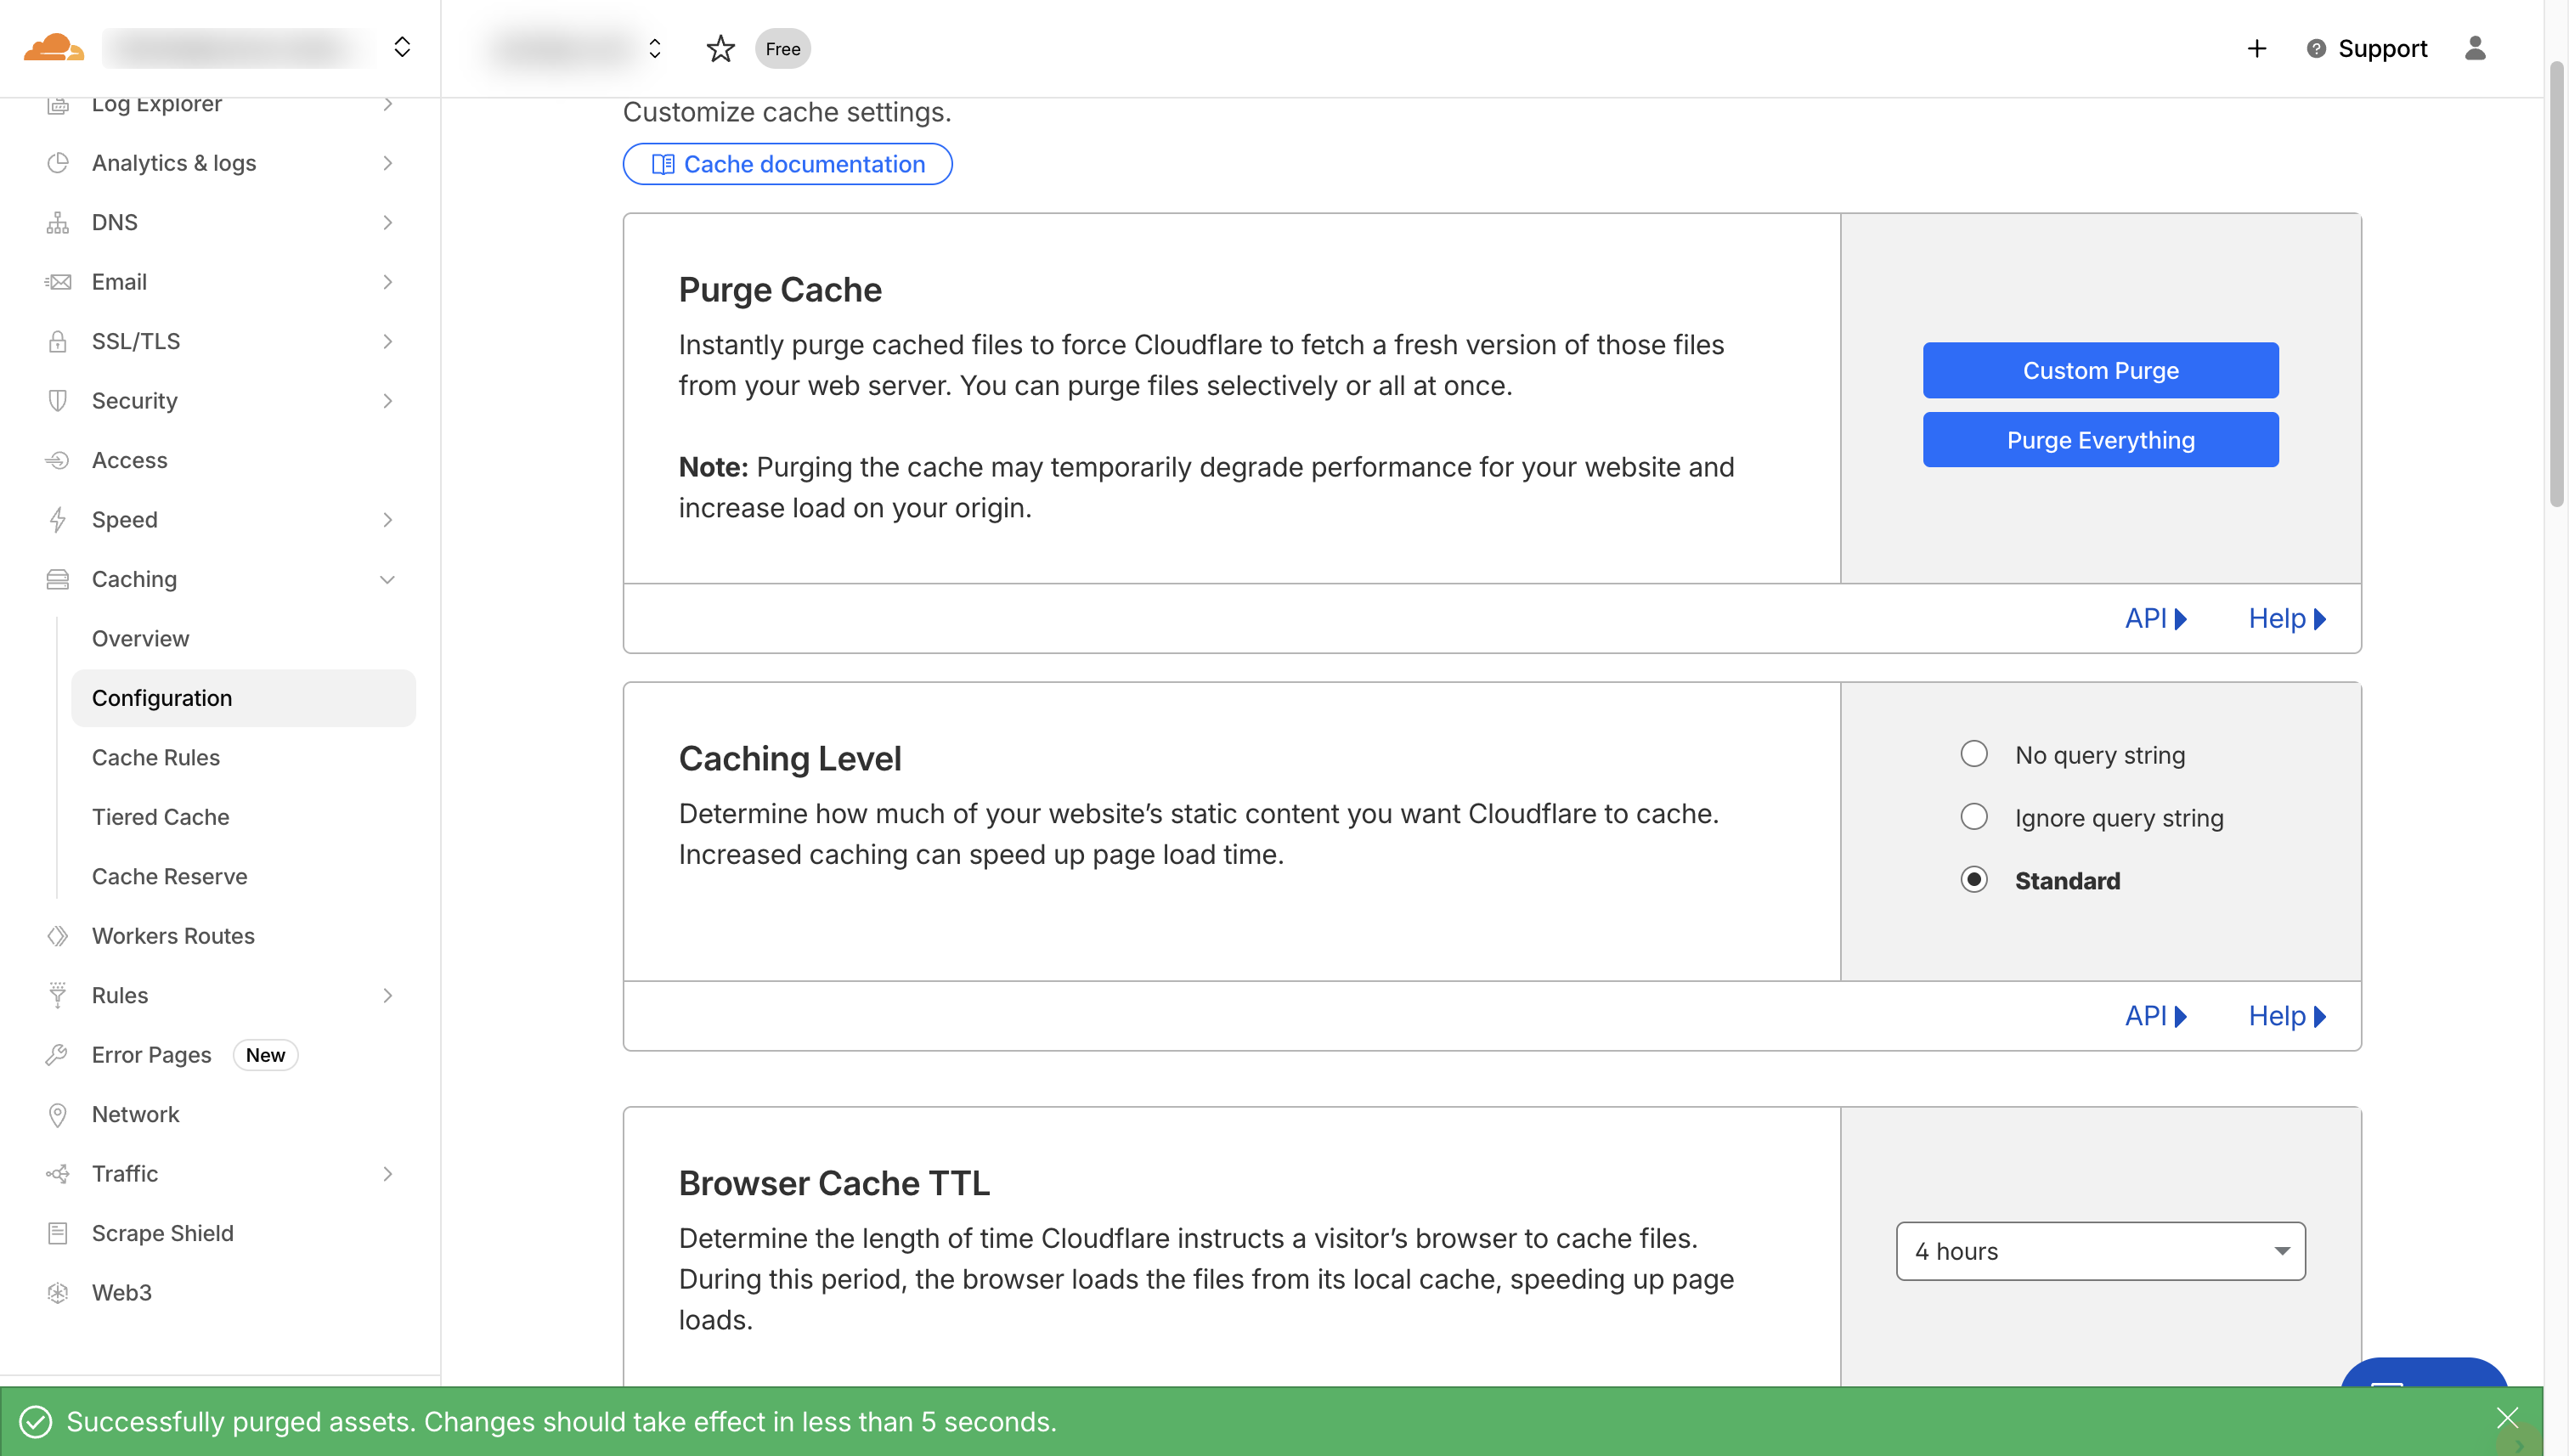Switch to the Cache Rules page
The height and width of the screenshot is (1456, 2569).
(x=156, y=757)
